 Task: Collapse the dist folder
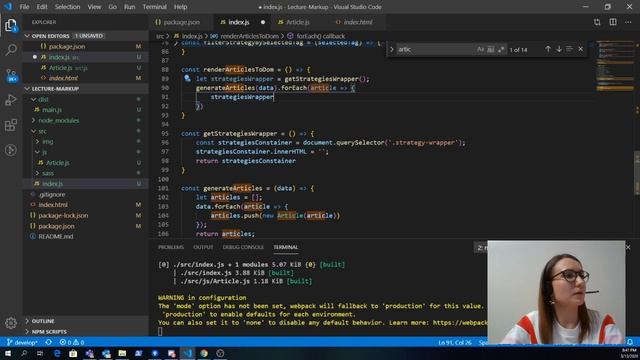tap(86, 99)
